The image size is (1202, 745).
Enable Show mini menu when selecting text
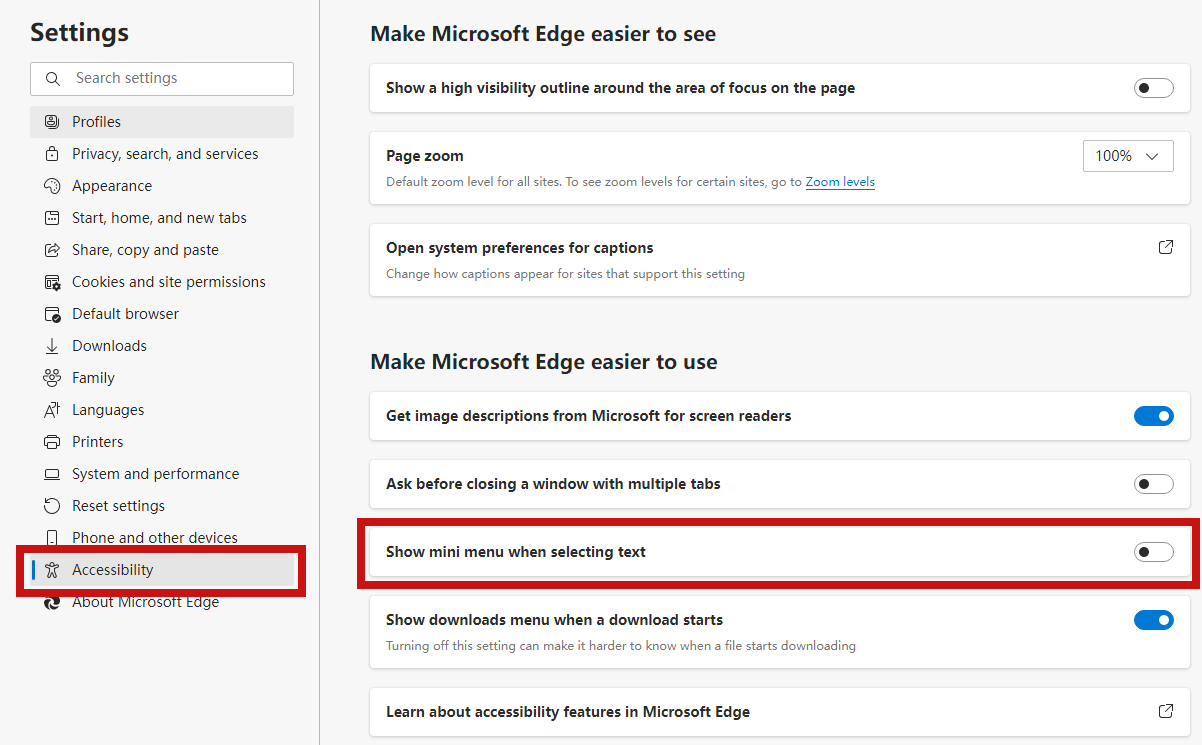coord(1153,552)
